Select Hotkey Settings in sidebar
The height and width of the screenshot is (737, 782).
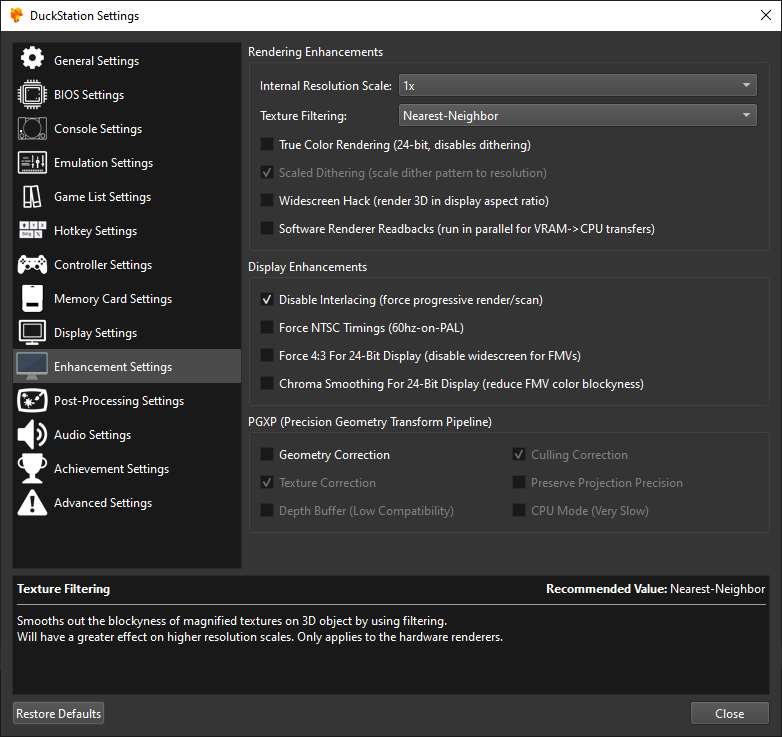tap(127, 230)
